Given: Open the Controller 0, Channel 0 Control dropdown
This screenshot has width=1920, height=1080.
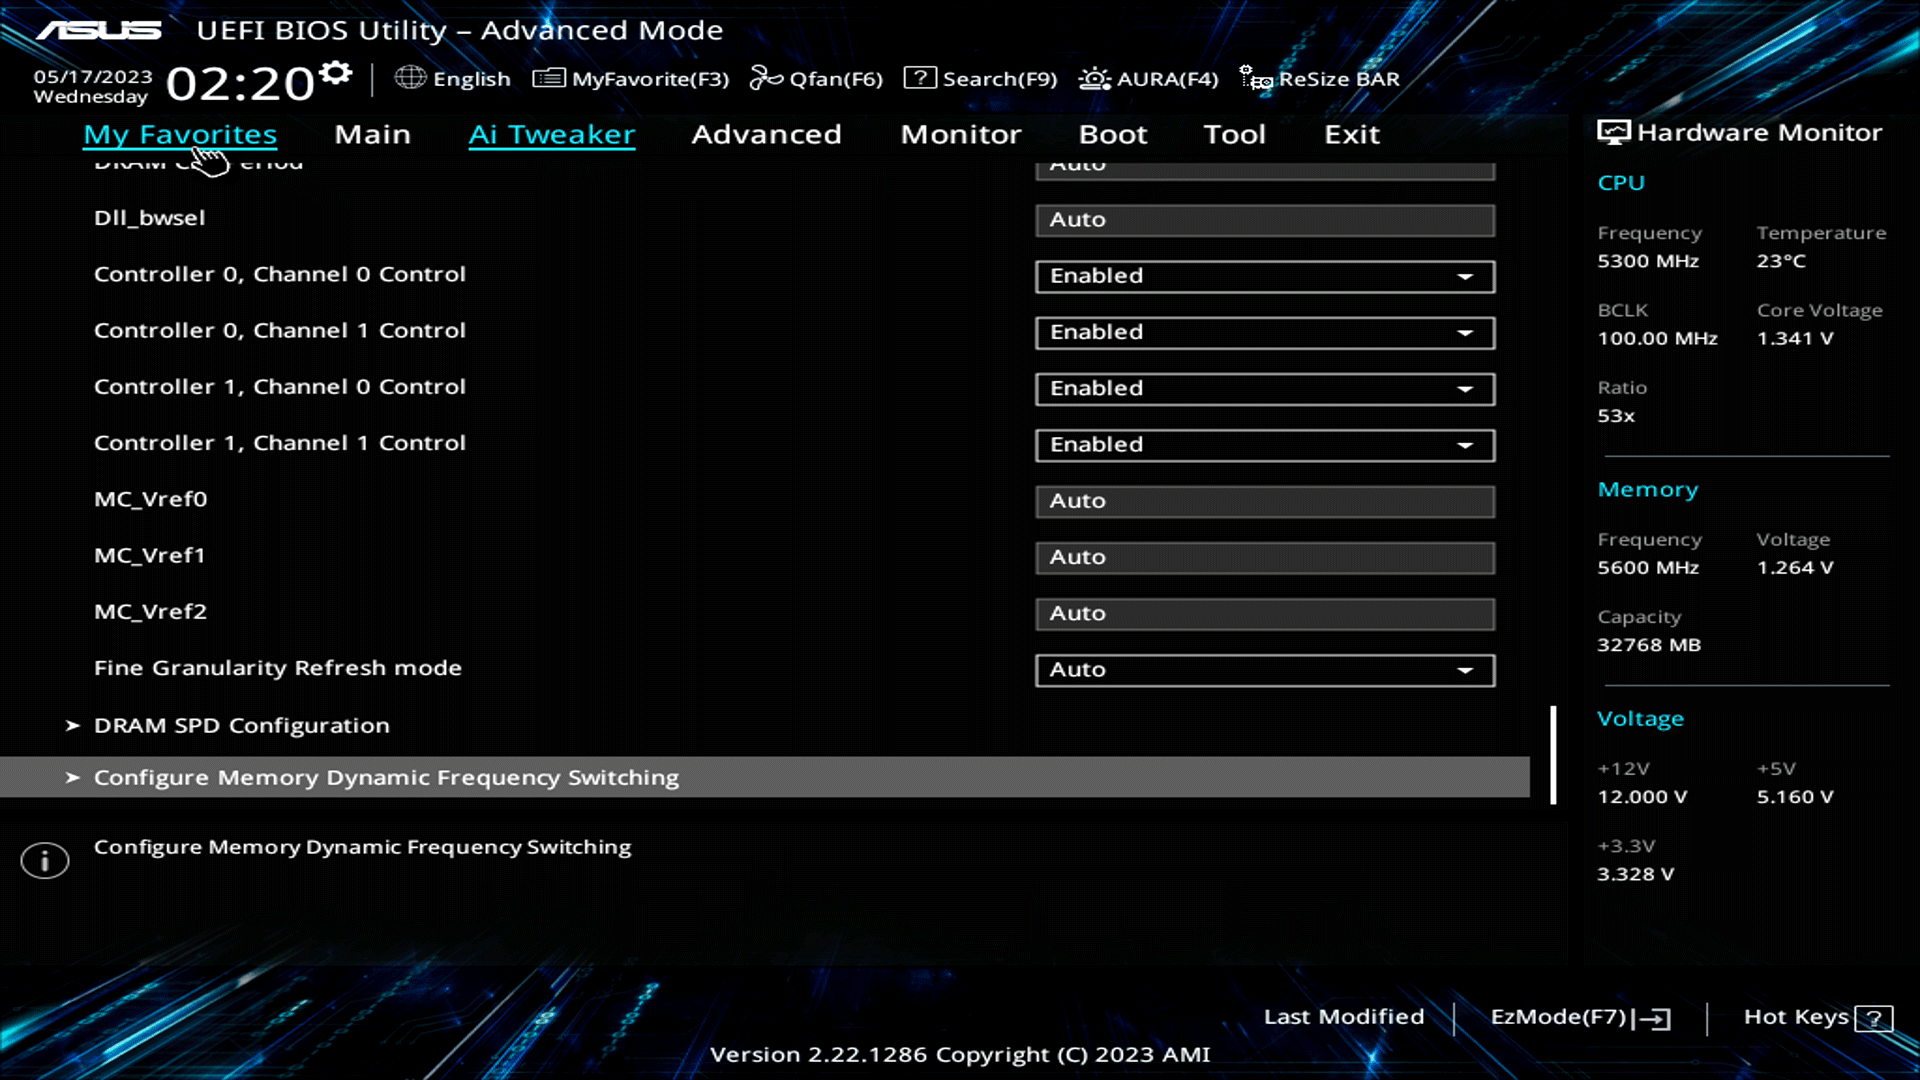Looking at the screenshot, I should (x=1264, y=276).
